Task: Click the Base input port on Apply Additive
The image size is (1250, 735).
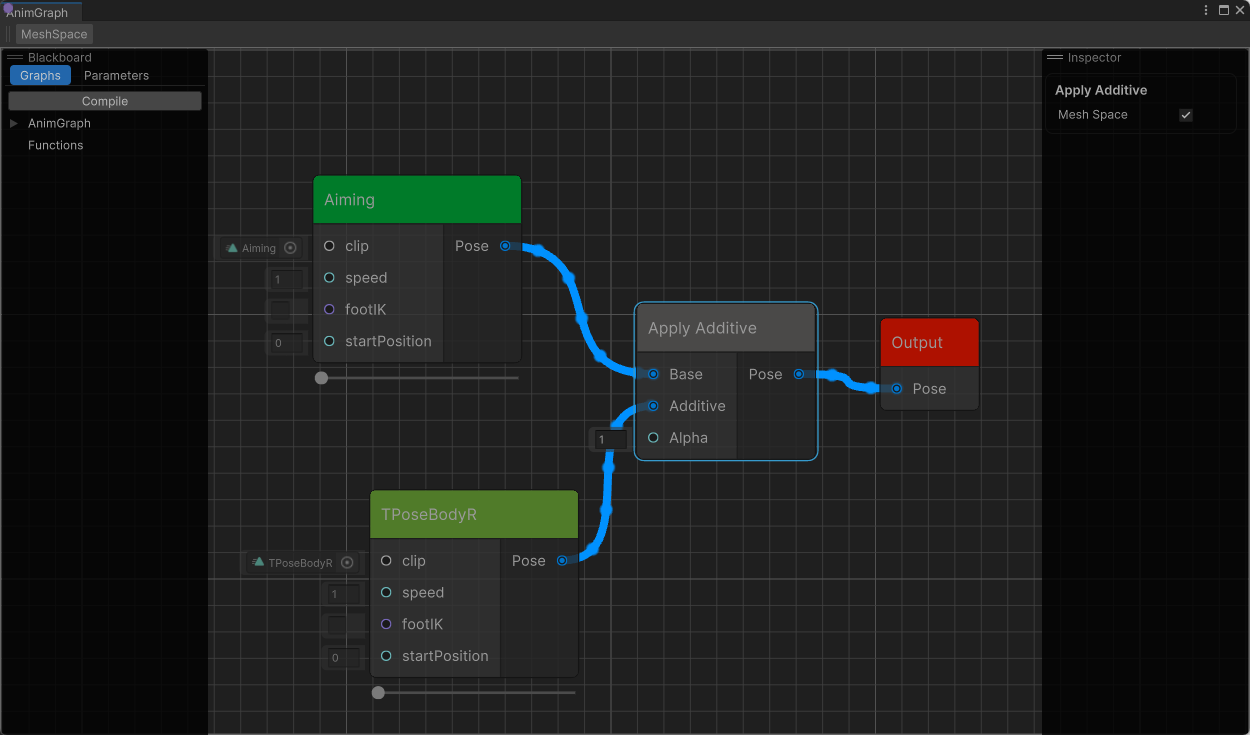Action: point(653,374)
